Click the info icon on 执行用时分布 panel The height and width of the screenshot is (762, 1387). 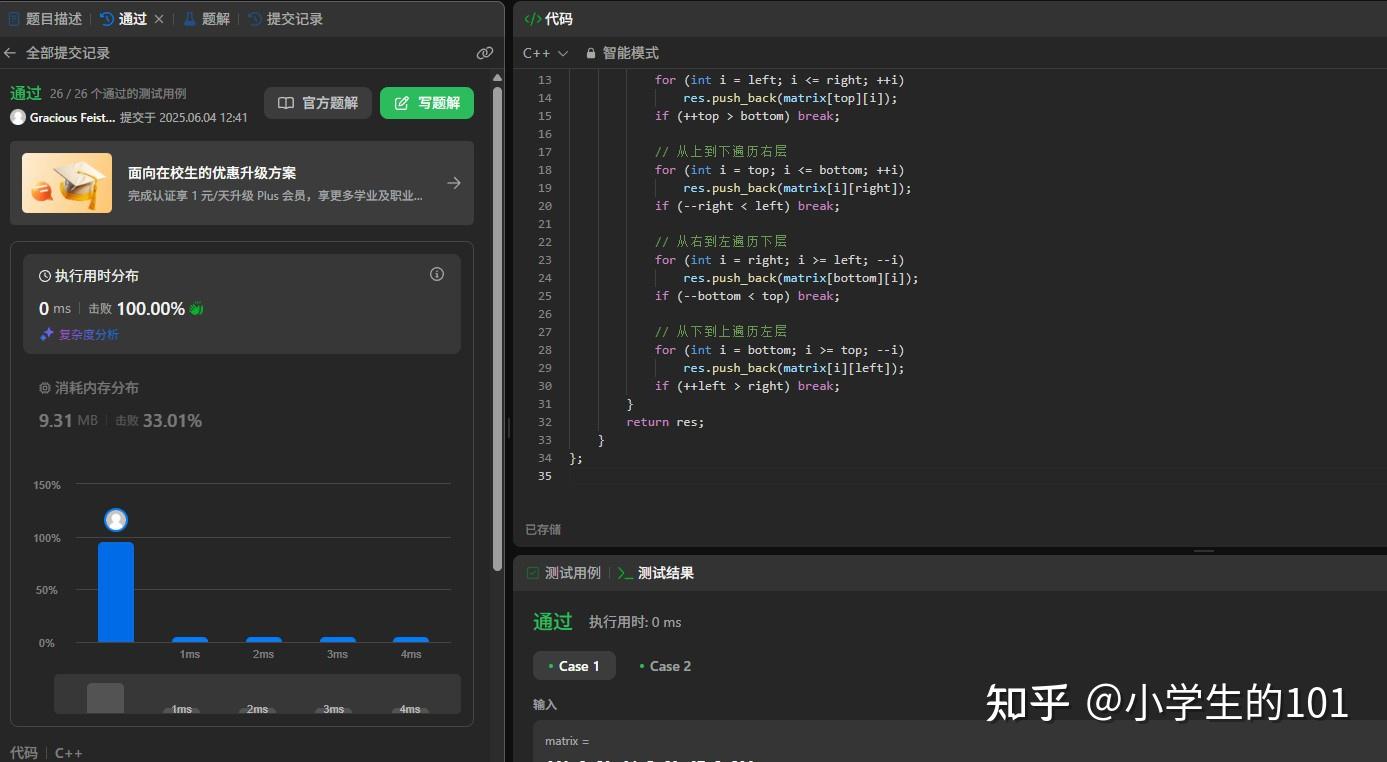(x=436, y=274)
